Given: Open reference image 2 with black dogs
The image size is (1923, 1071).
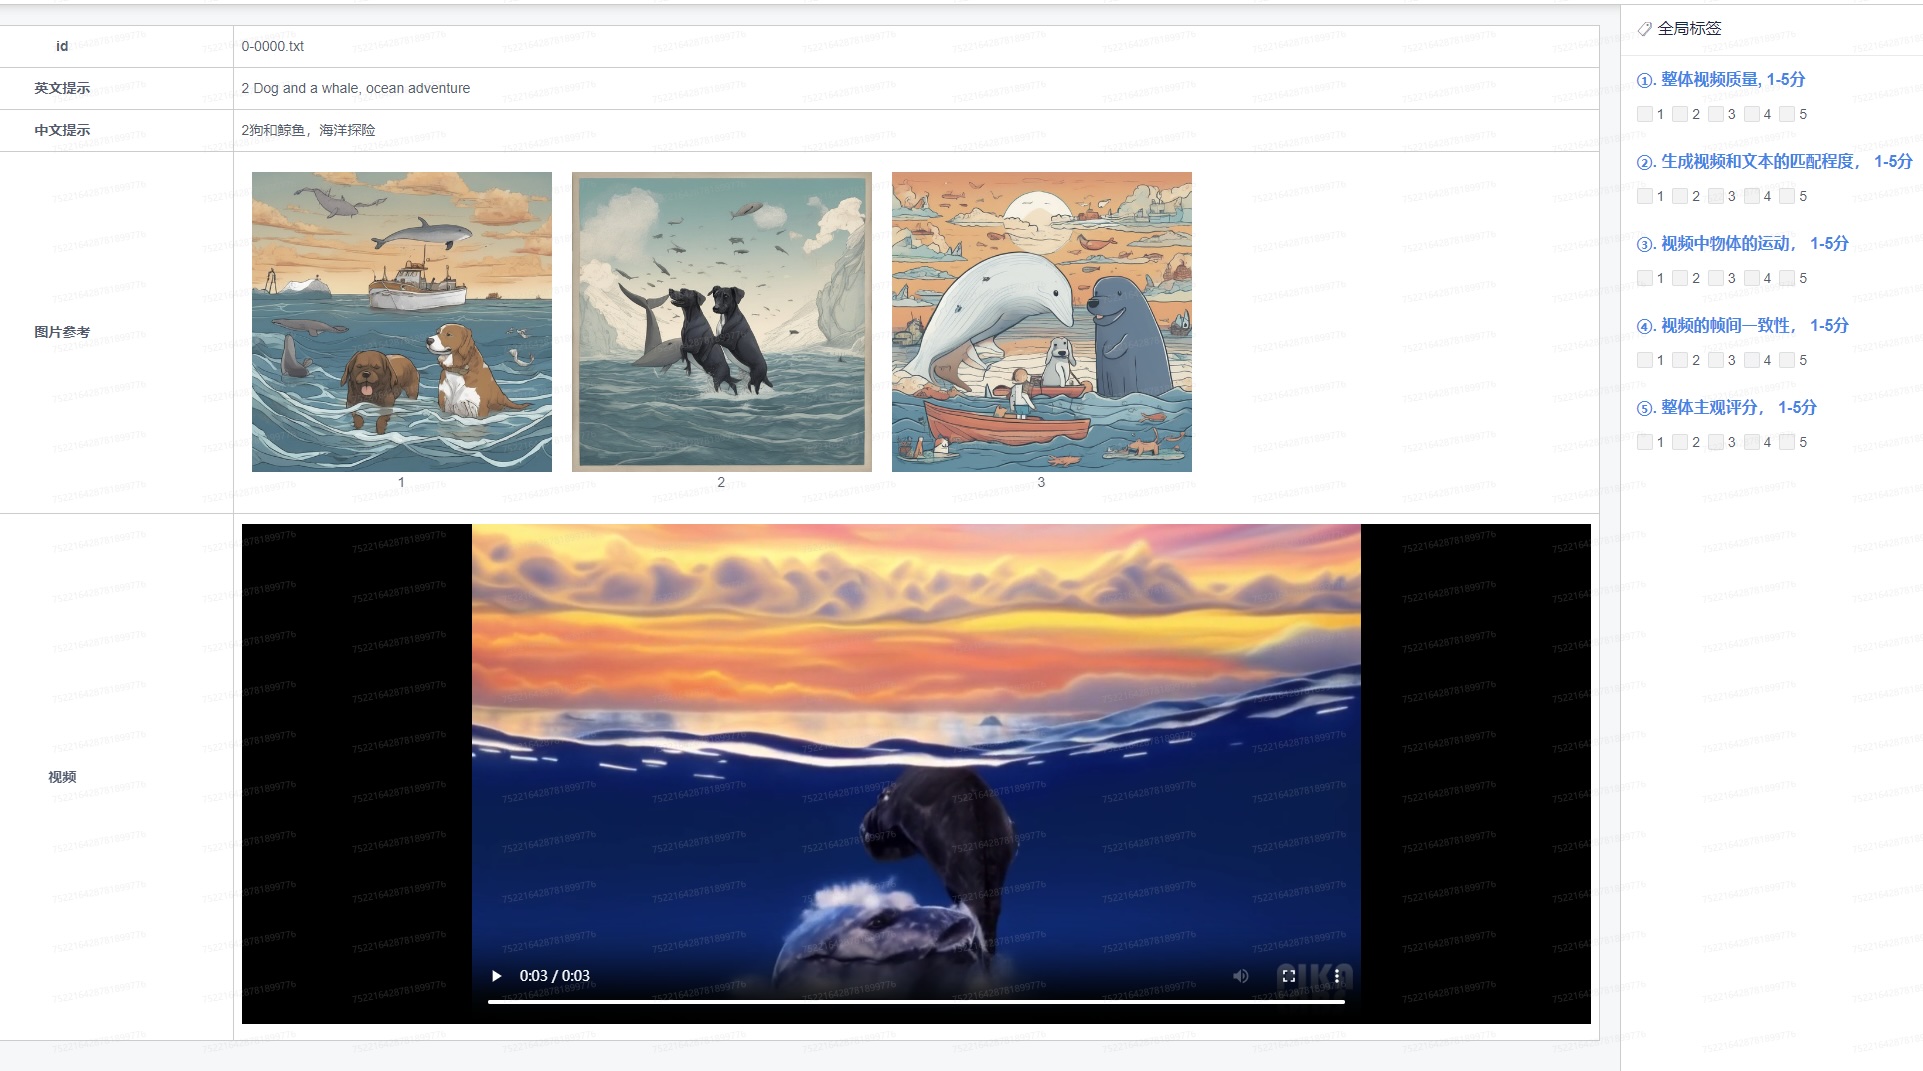Looking at the screenshot, I should 722,322.
